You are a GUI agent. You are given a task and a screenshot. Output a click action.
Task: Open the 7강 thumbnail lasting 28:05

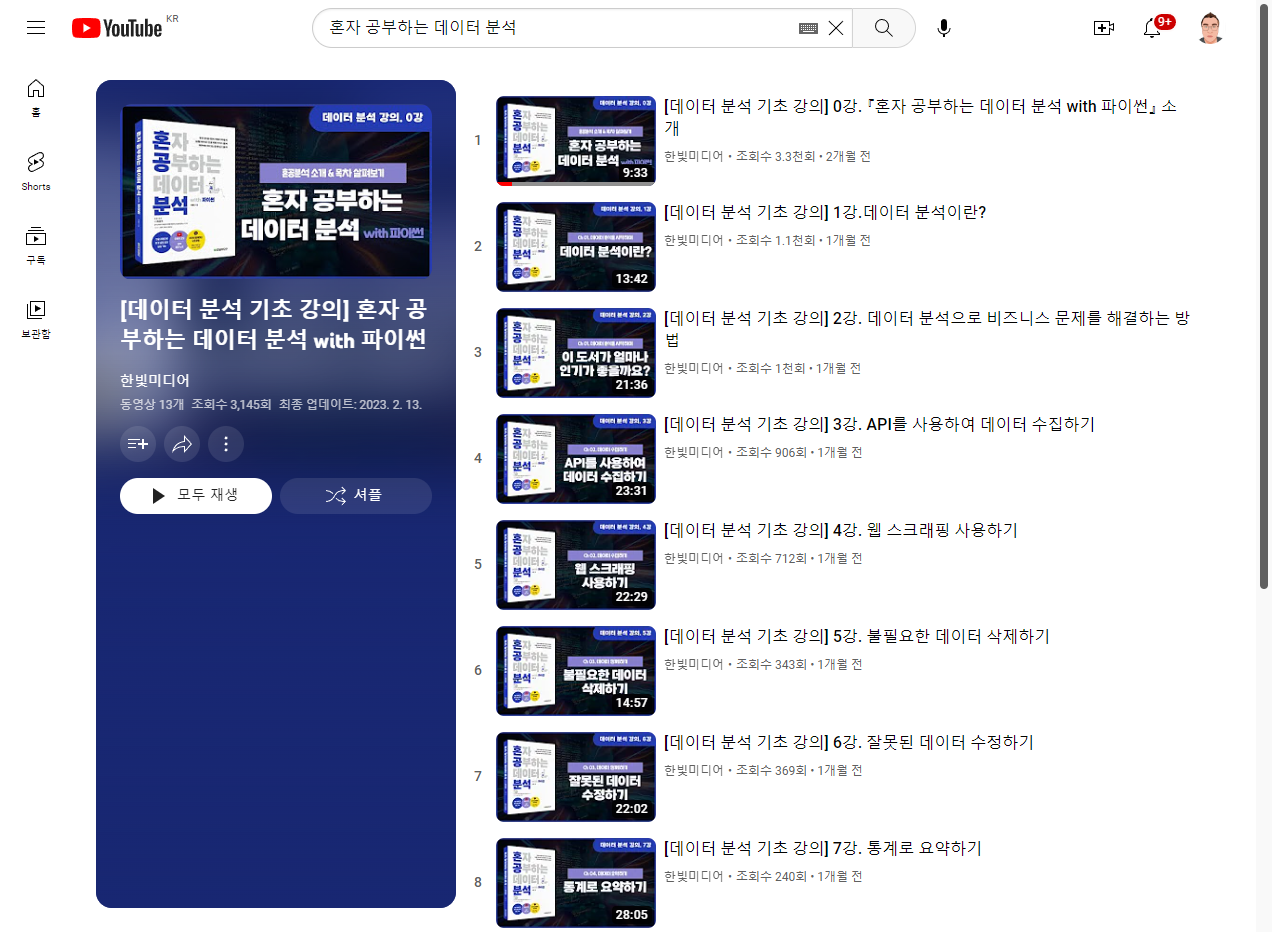pyautogui.click(x=576, y=883)
